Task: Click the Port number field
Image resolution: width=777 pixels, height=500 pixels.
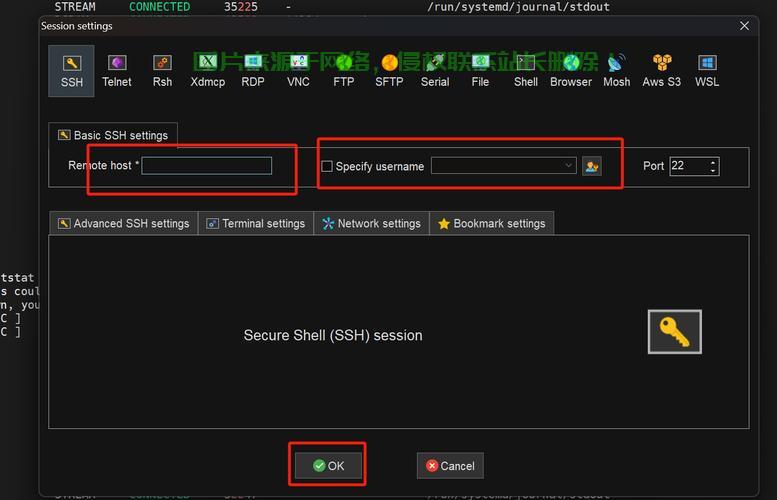Action: pos(689,166)
